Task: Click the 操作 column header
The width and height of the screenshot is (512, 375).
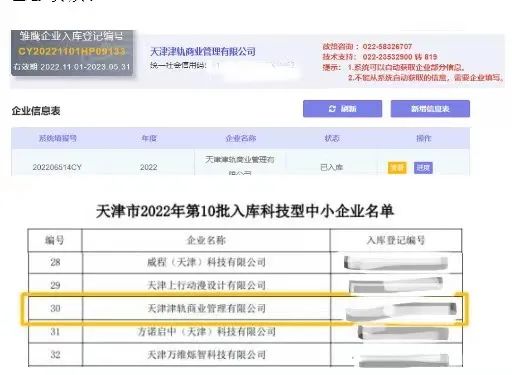Action: coord(423,138)
